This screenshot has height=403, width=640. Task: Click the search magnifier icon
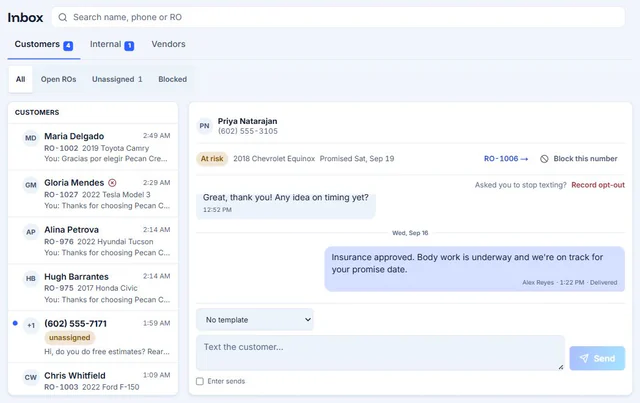pyautogui.click(x=62, y=17)
